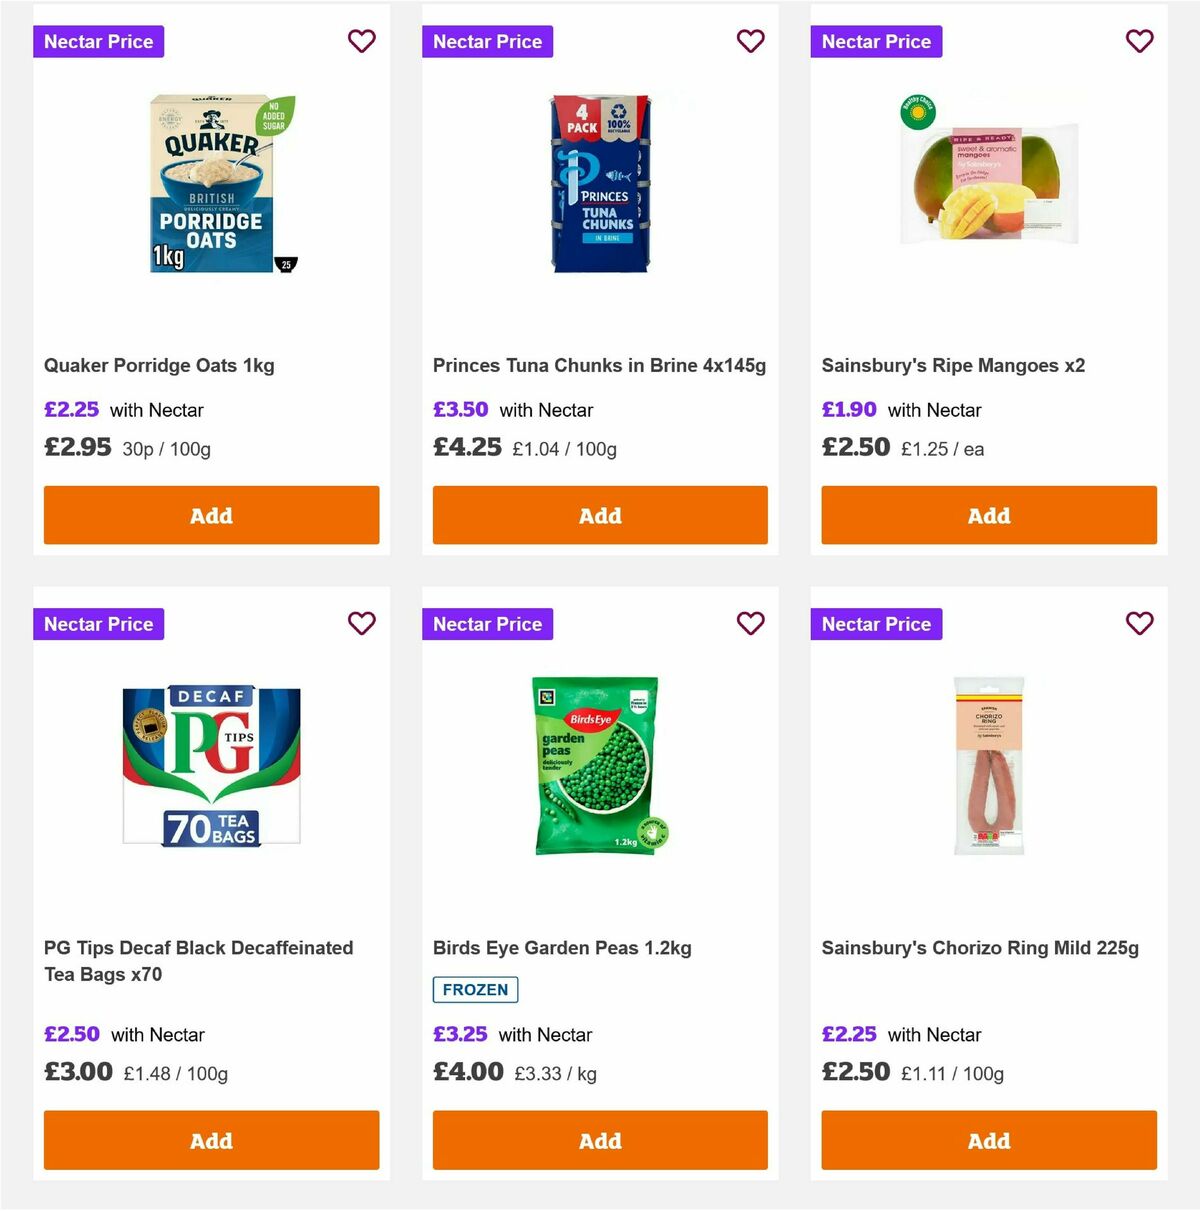The width and height of the screenshot is (1200, 1211).
Task: Favorite the Birds Eye Garden Peas
Action: (x=750, y=623)
